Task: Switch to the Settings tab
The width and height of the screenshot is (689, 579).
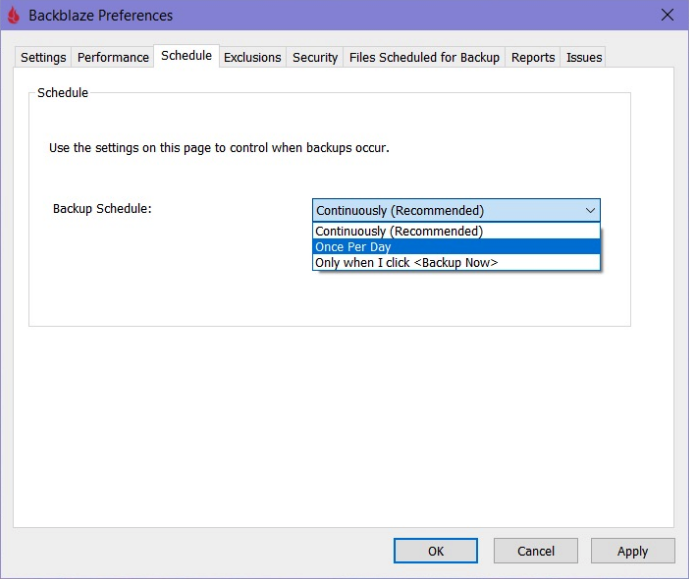Action: [43, 57]
